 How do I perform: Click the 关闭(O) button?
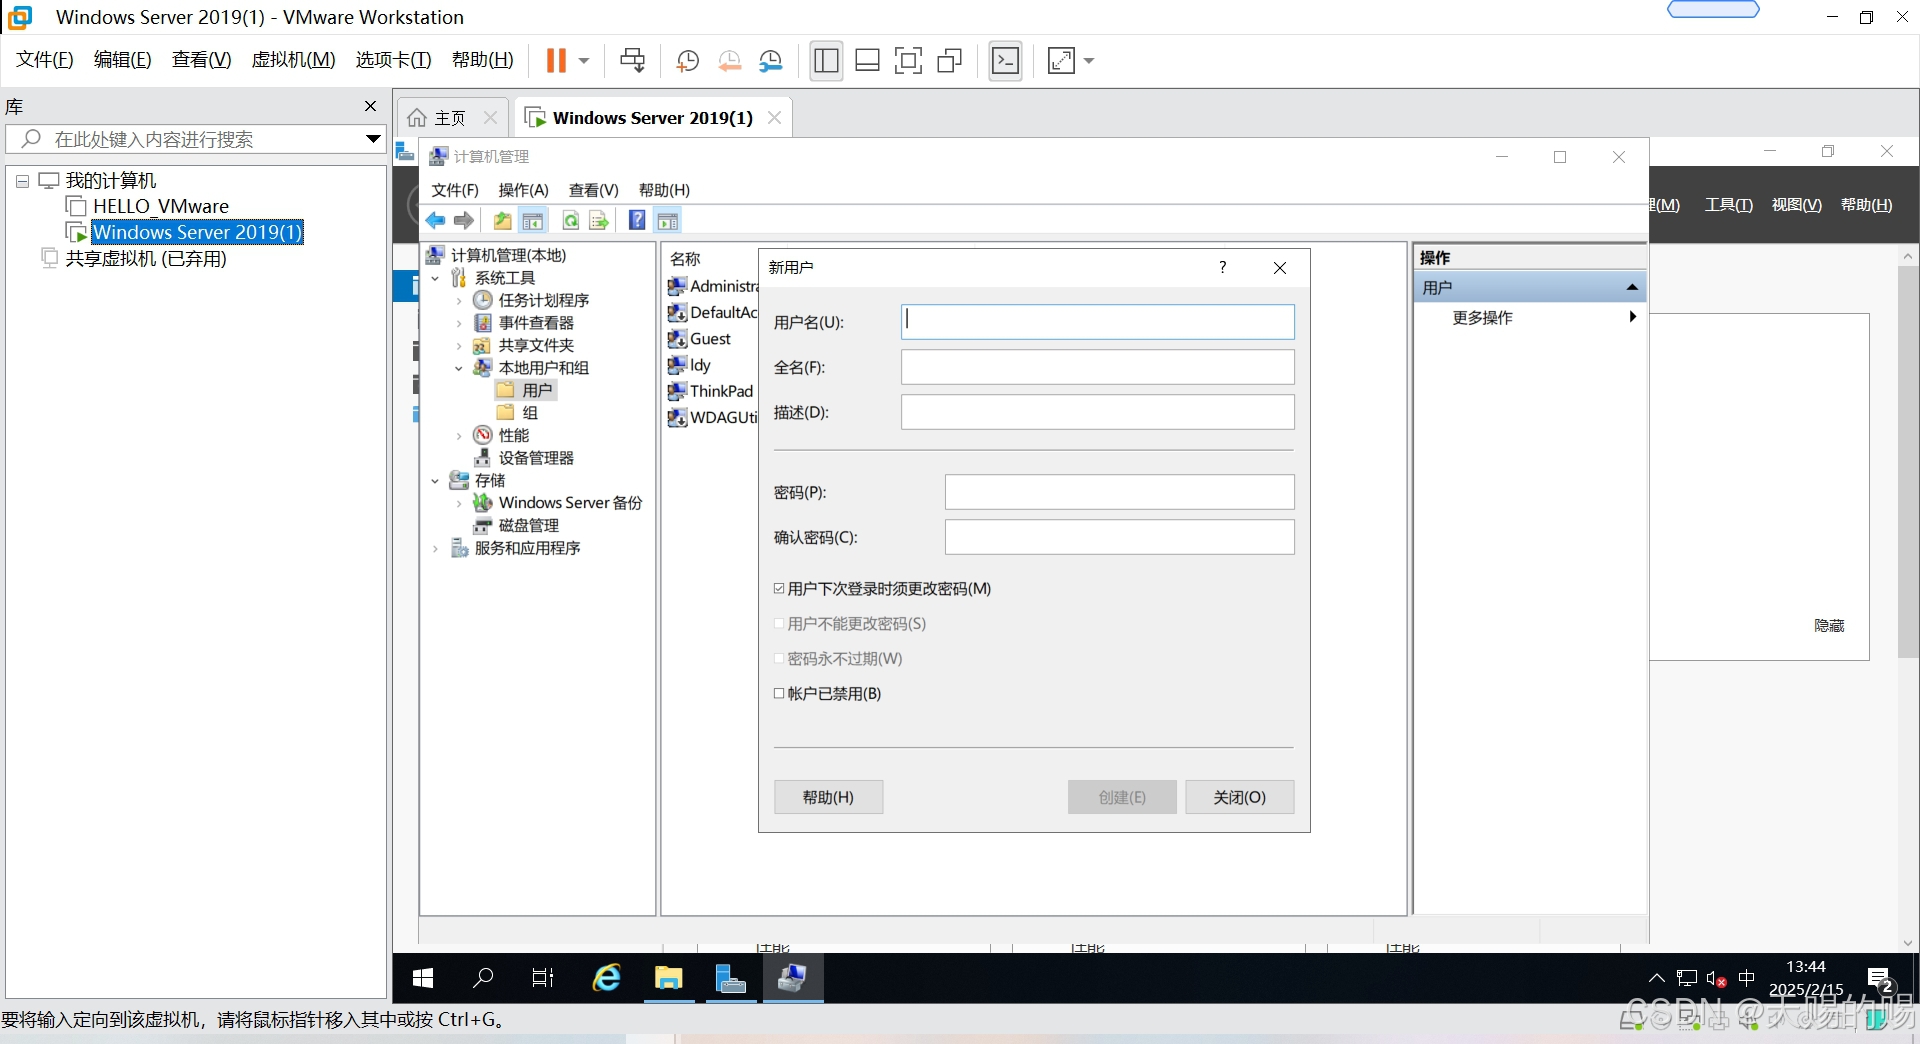pyautogui.click(x=1240, y=797)
